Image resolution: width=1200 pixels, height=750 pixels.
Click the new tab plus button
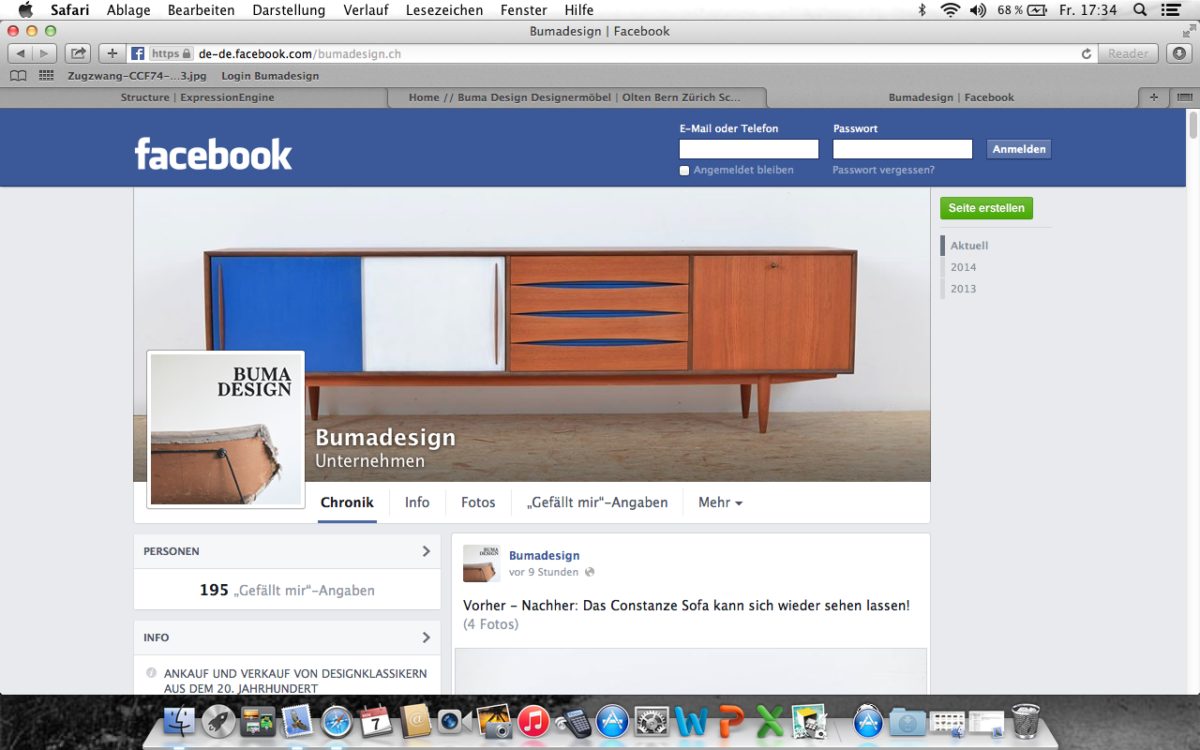(1153, 97)
